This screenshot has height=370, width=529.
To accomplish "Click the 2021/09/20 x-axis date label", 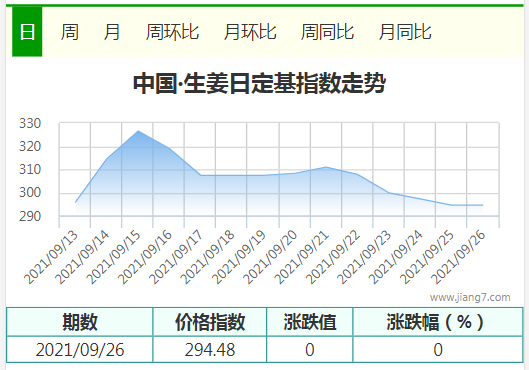I will coord(270,257).
